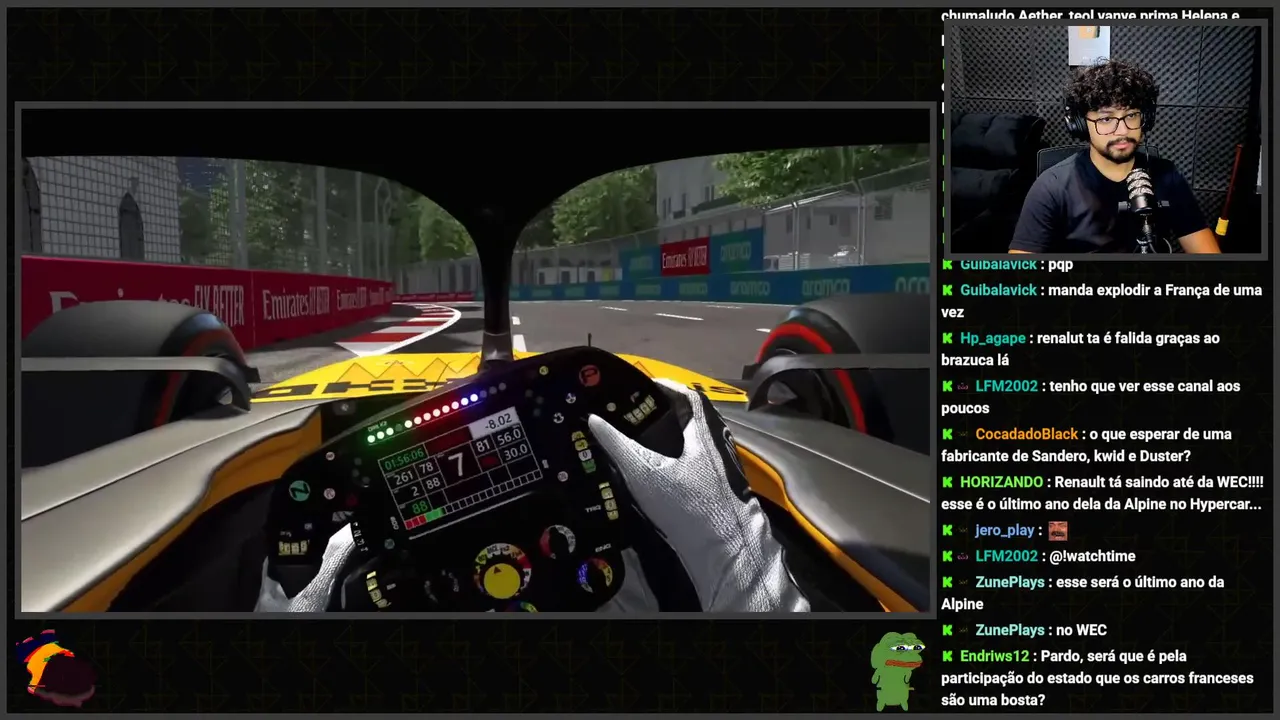
Task: Click 'renalut ta é falida' message text
Action: [x=1080, y=349]
